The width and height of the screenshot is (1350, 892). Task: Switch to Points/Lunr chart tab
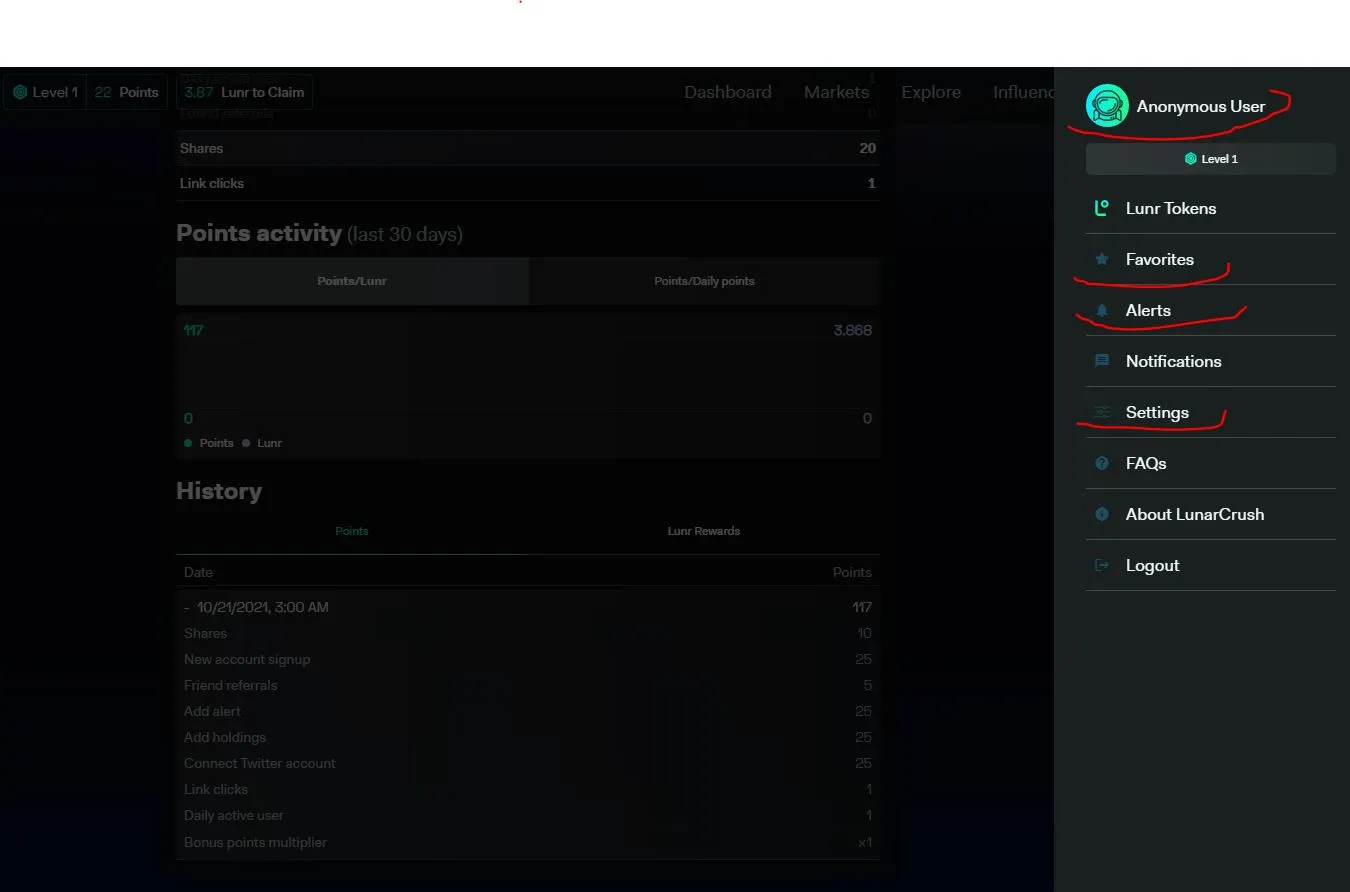pyautogui.click(x=352, y=281)
